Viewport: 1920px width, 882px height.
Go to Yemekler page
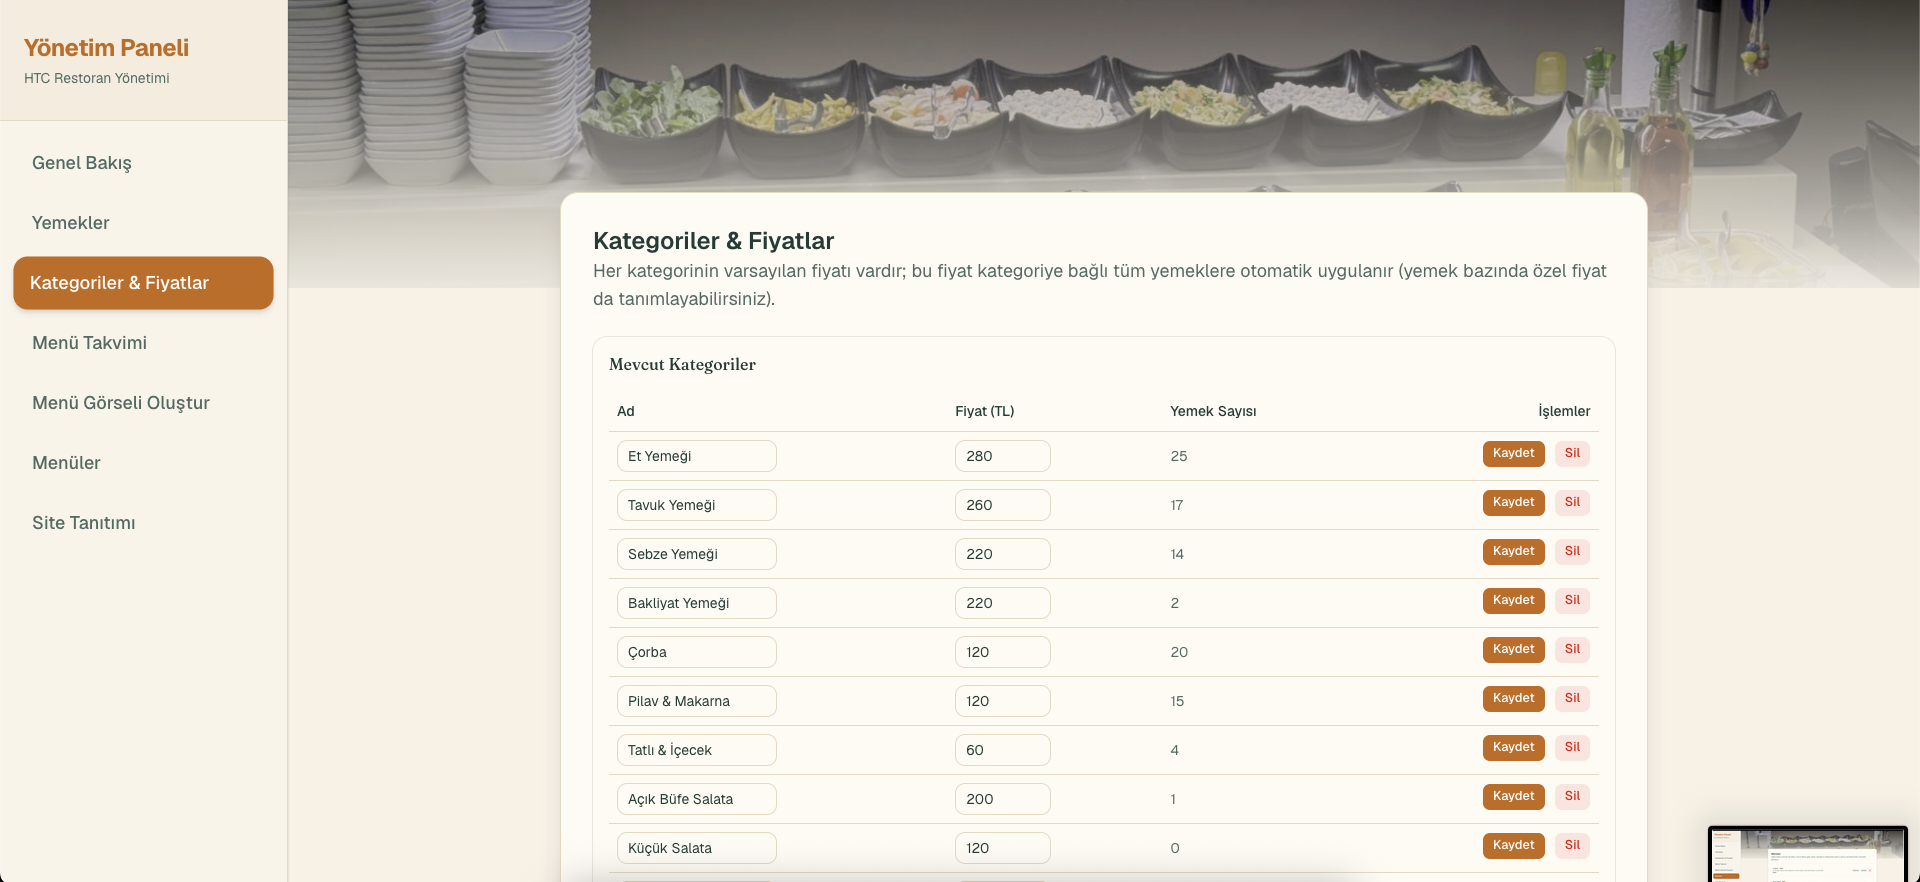pyautogui.click(x=143, y=223)
